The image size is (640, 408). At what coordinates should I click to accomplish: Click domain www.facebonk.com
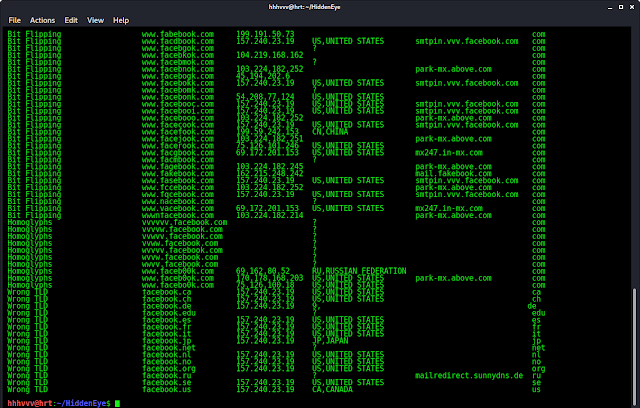tap(178, 97)
